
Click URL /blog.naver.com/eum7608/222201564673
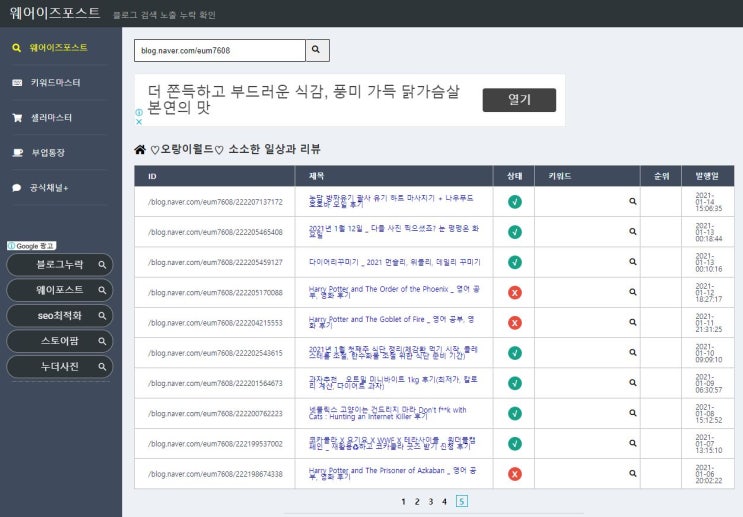pos(215,383)
